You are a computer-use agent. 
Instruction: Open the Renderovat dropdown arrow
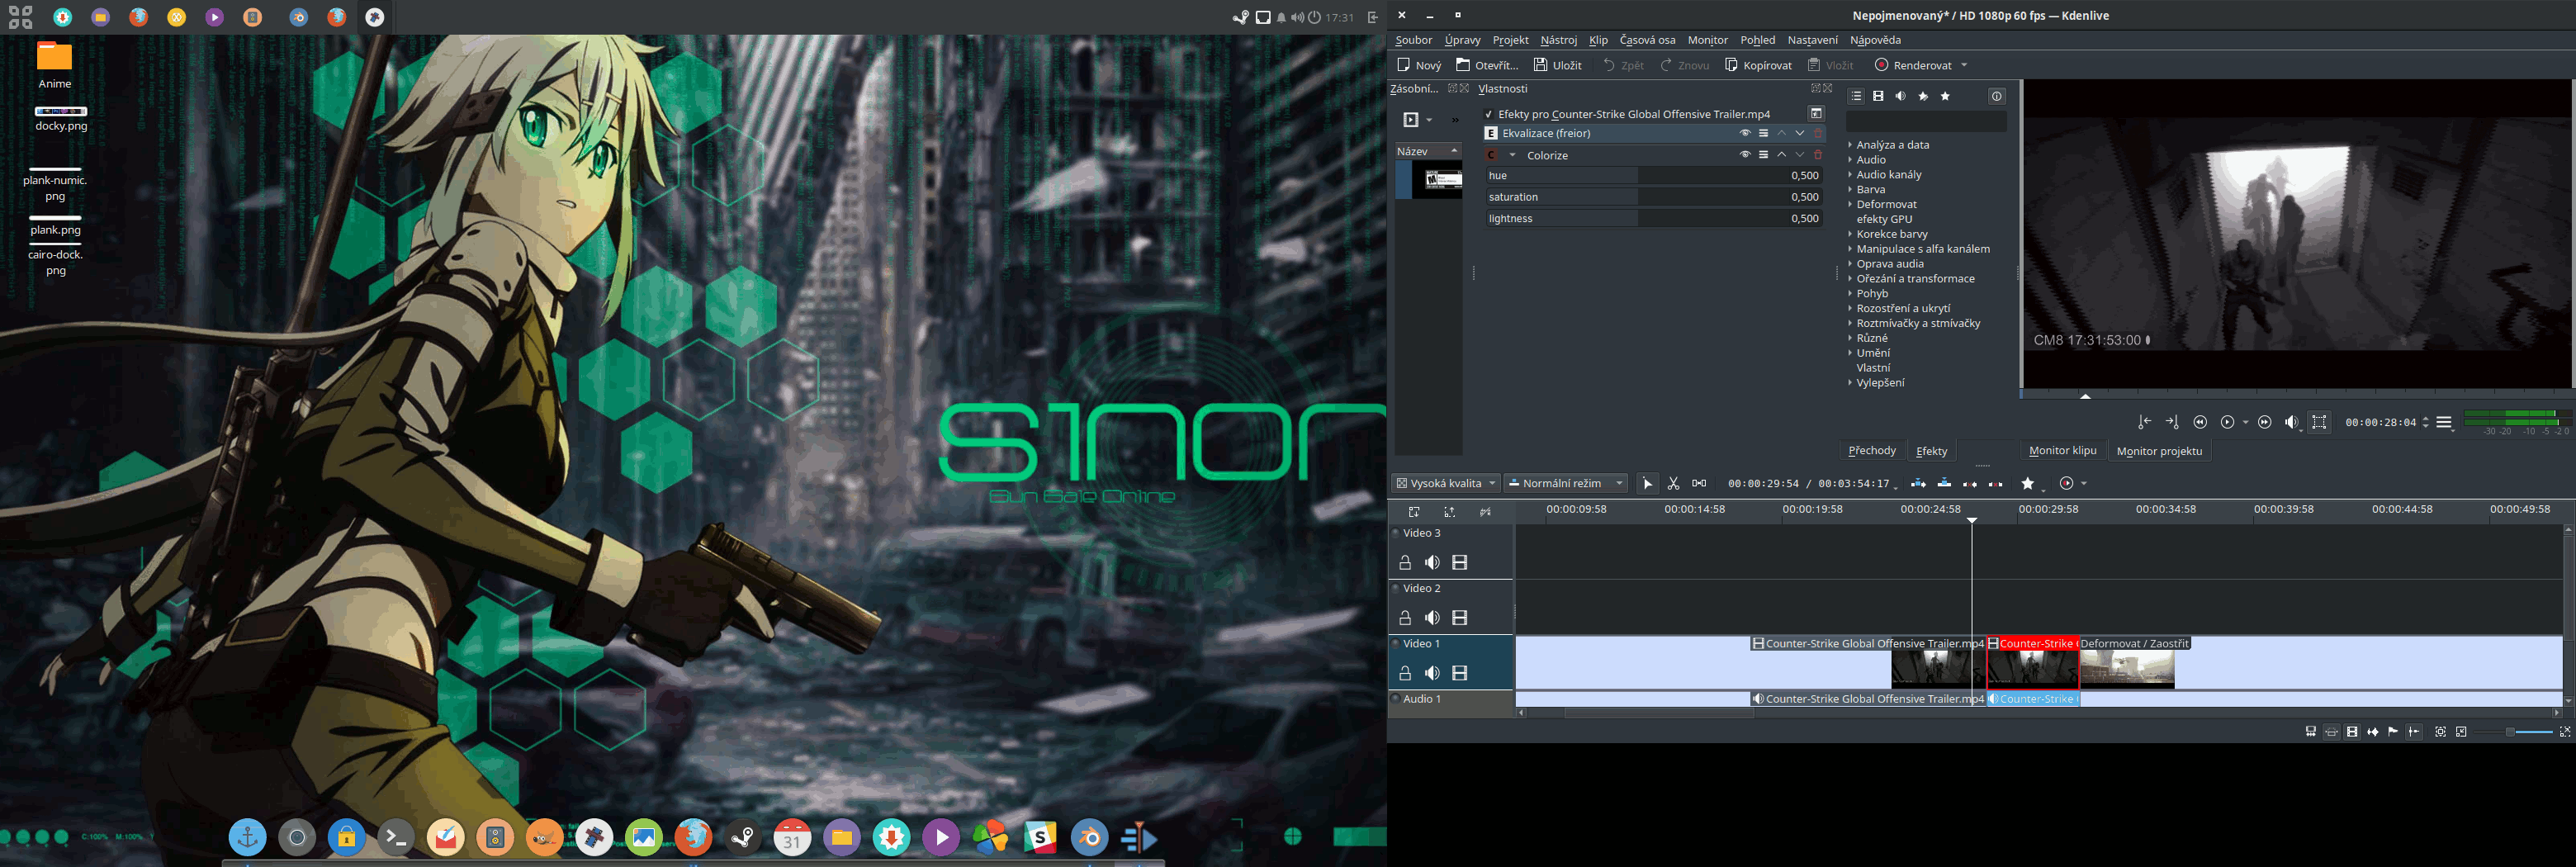(x=1964, y=66)
